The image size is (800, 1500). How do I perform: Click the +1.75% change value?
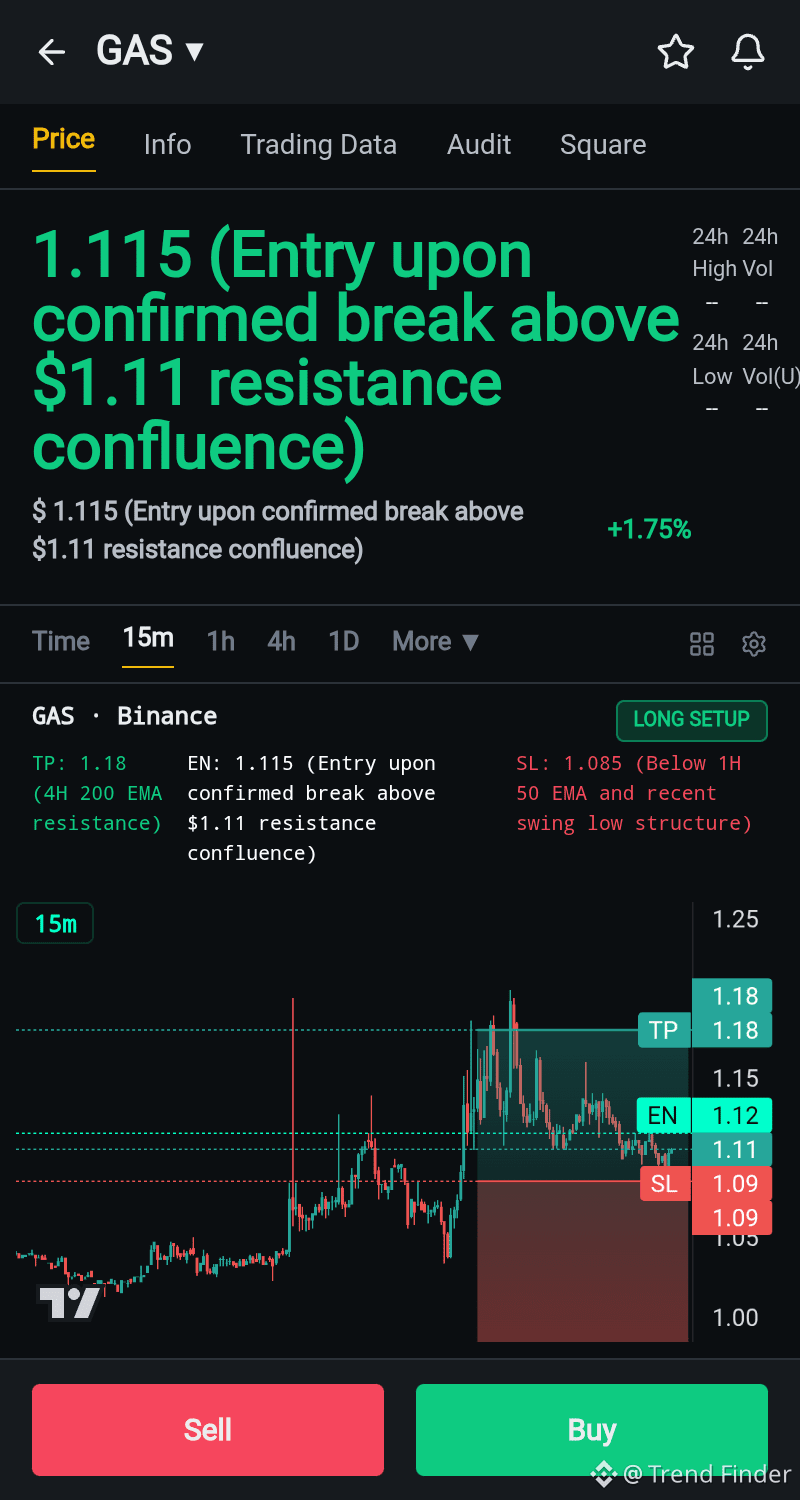[649, 530]
